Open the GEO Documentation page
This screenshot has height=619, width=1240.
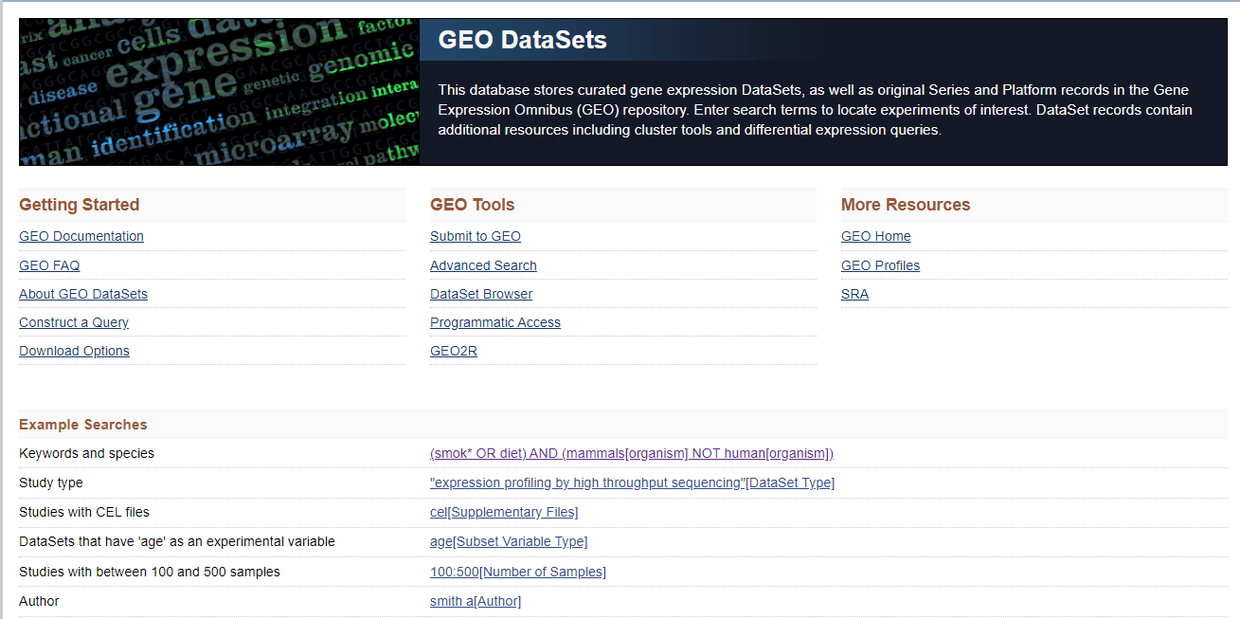coord(81,236)
